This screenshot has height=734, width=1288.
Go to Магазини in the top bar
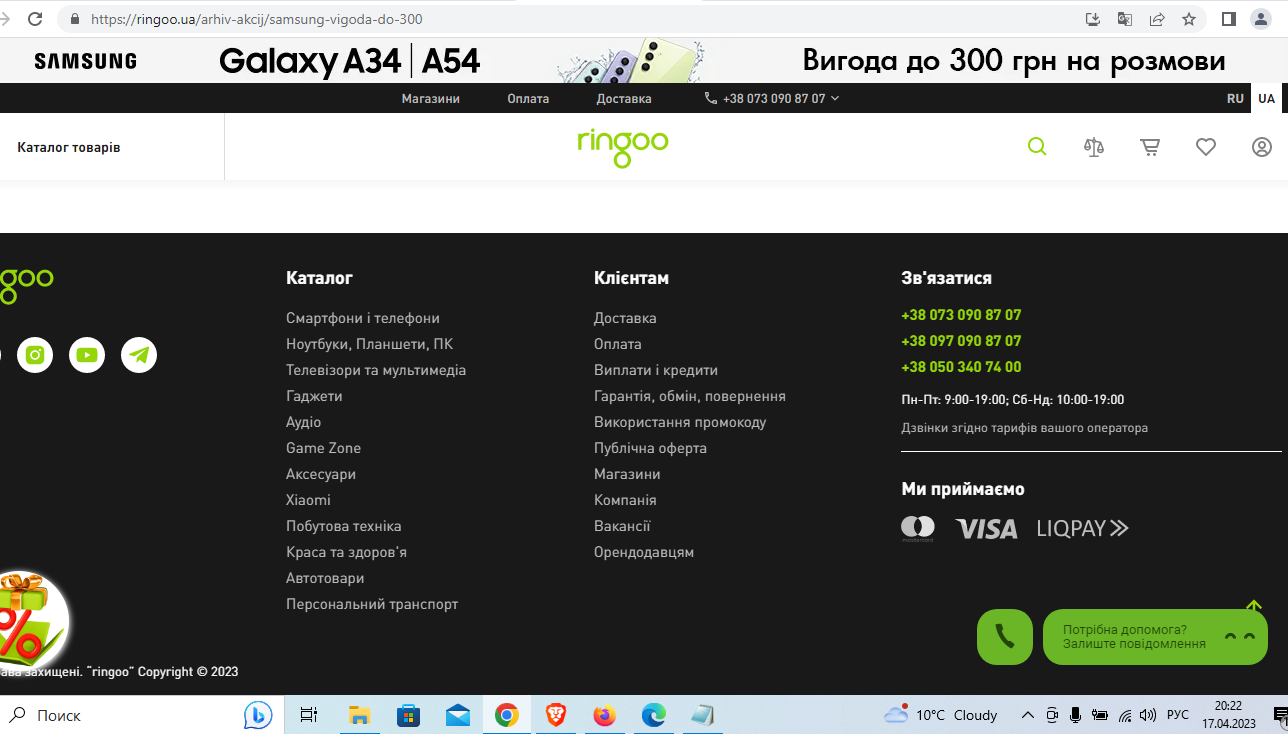coord(430,99)
